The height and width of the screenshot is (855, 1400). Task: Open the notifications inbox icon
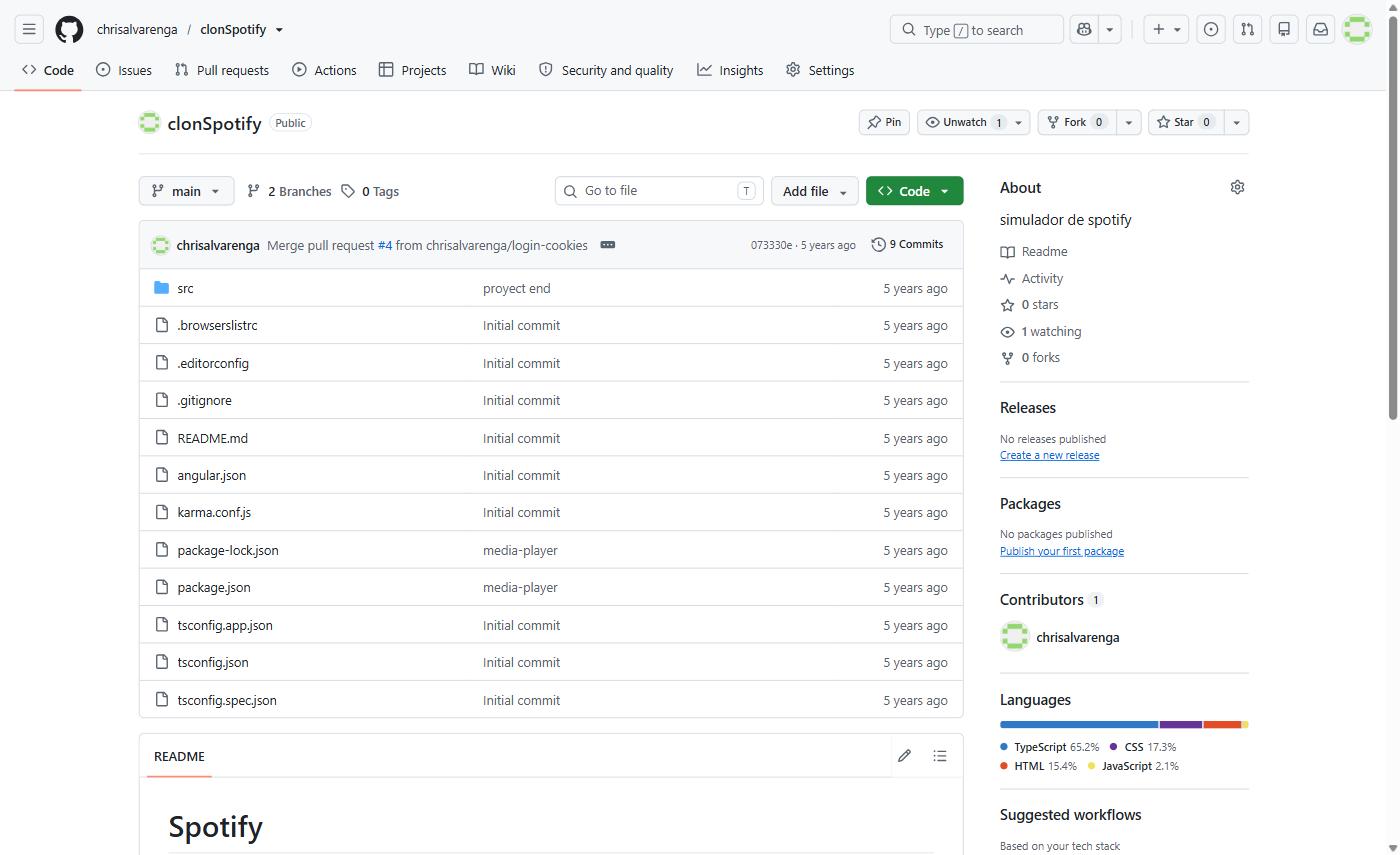[1320, 29]
